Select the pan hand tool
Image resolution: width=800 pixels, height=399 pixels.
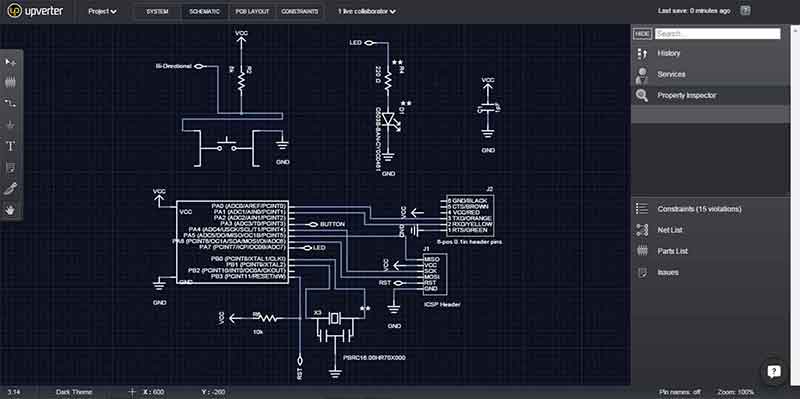(11, 210)
